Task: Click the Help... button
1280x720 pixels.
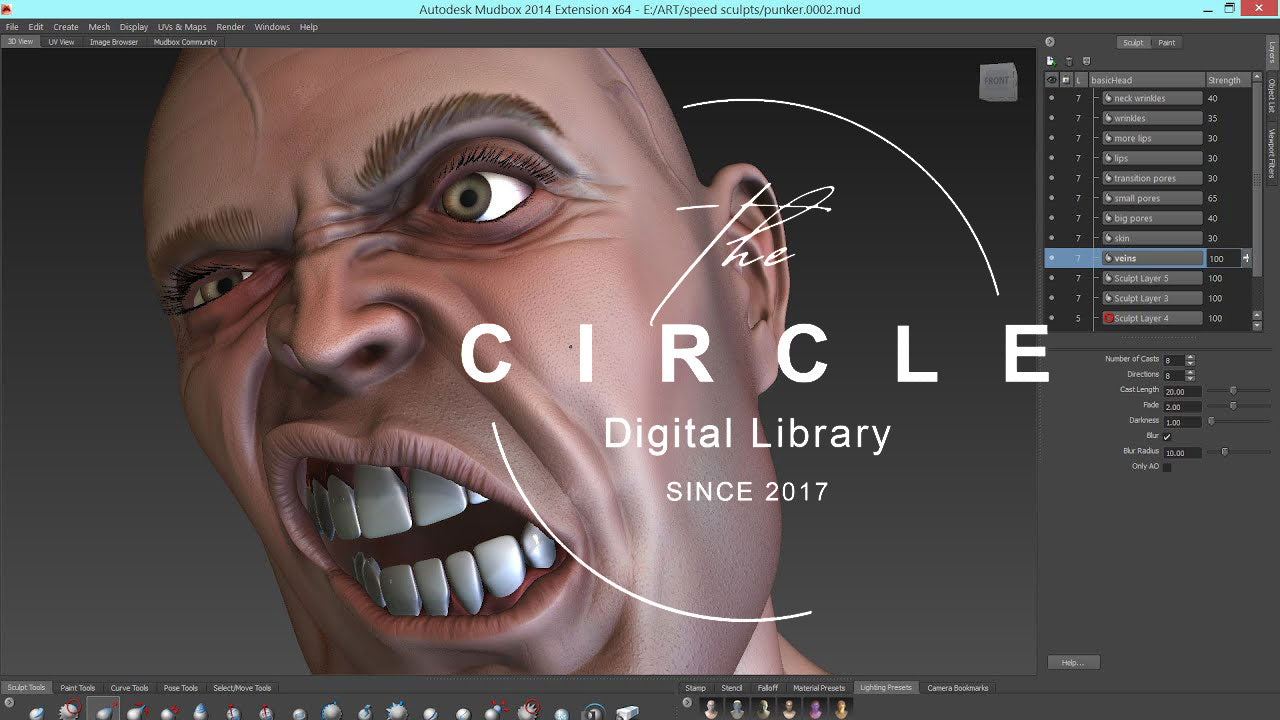Action: click(x=1073, y=662)
